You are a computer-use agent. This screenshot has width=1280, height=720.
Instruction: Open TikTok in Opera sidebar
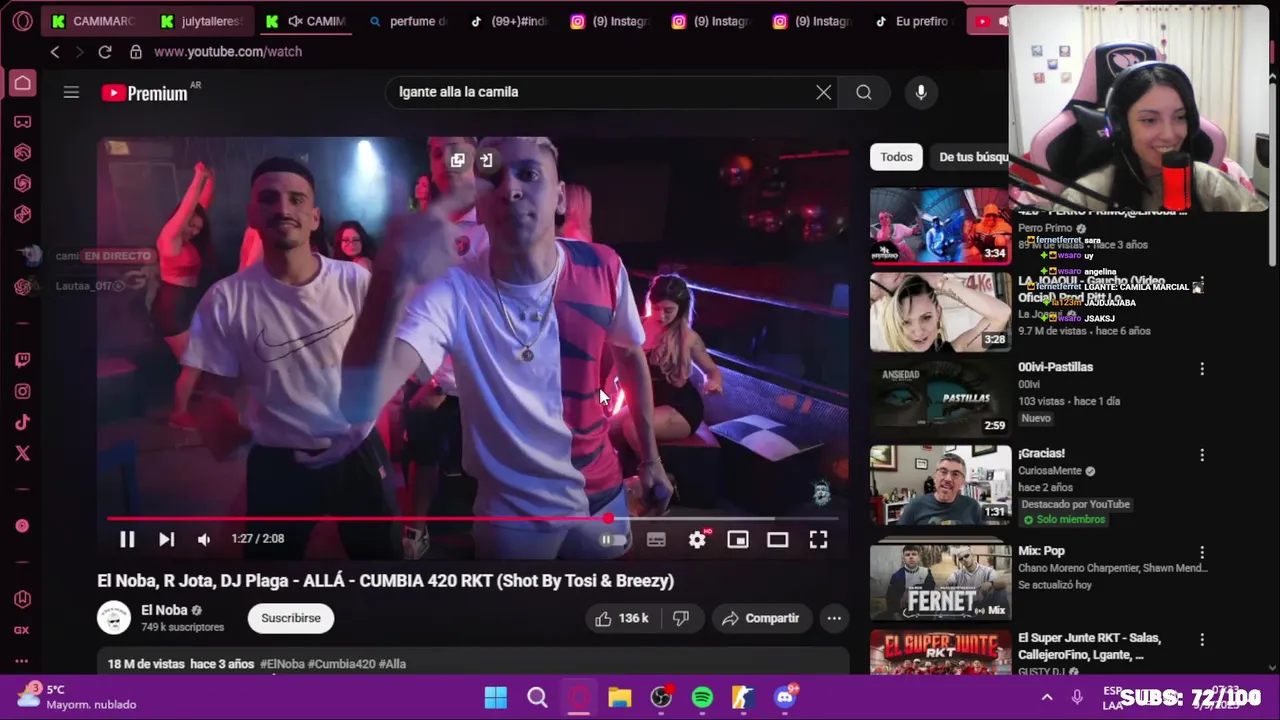[22, 422]
